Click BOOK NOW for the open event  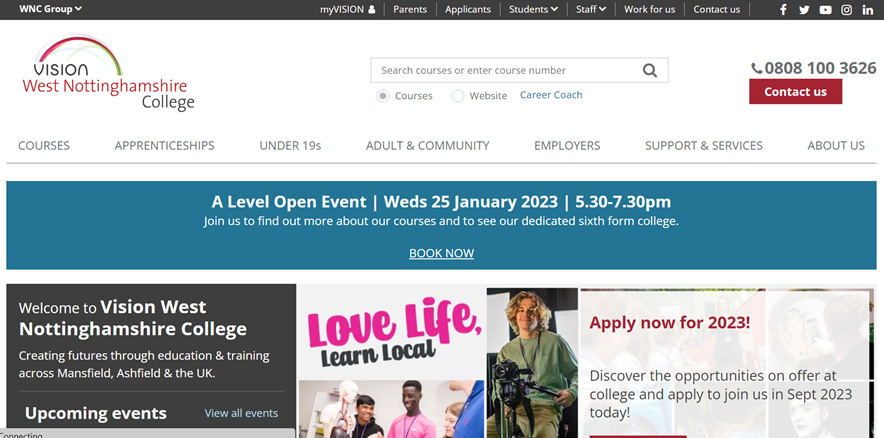click(x=441, y=253)
